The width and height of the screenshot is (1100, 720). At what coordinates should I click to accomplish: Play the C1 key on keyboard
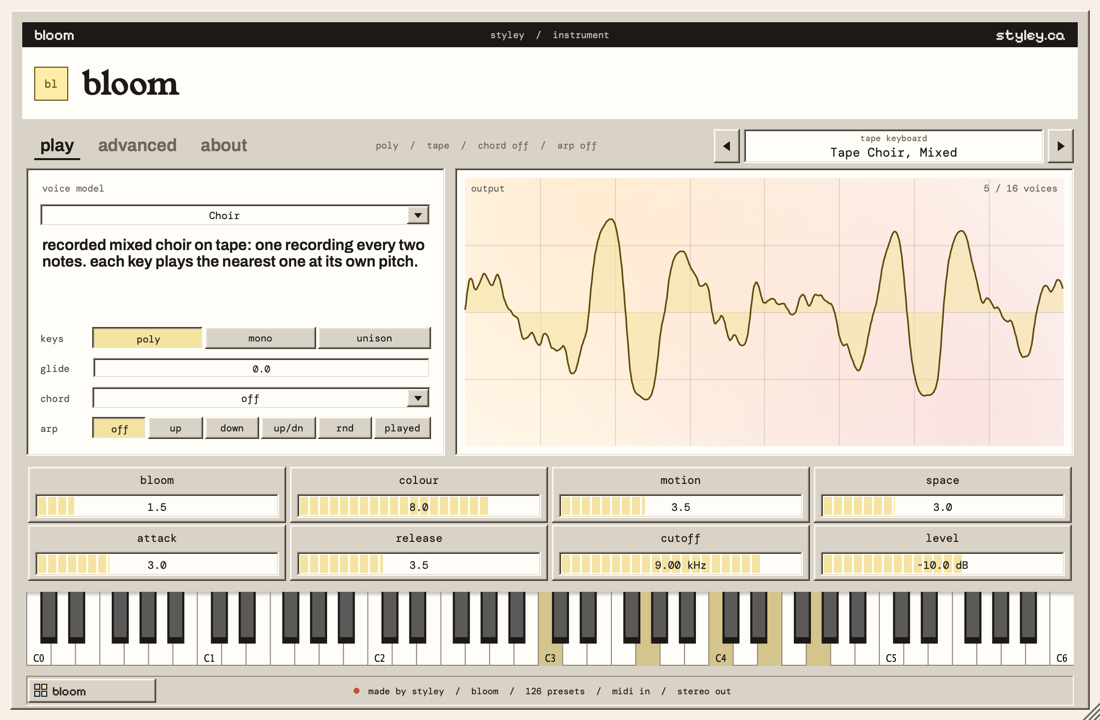click(x=209, y=653)
